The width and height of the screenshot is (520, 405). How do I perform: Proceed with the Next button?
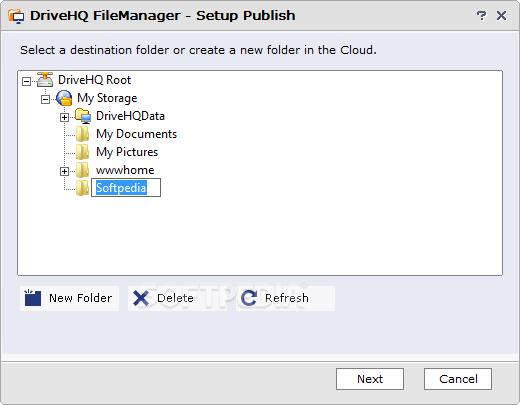click(x=370, y=379)
